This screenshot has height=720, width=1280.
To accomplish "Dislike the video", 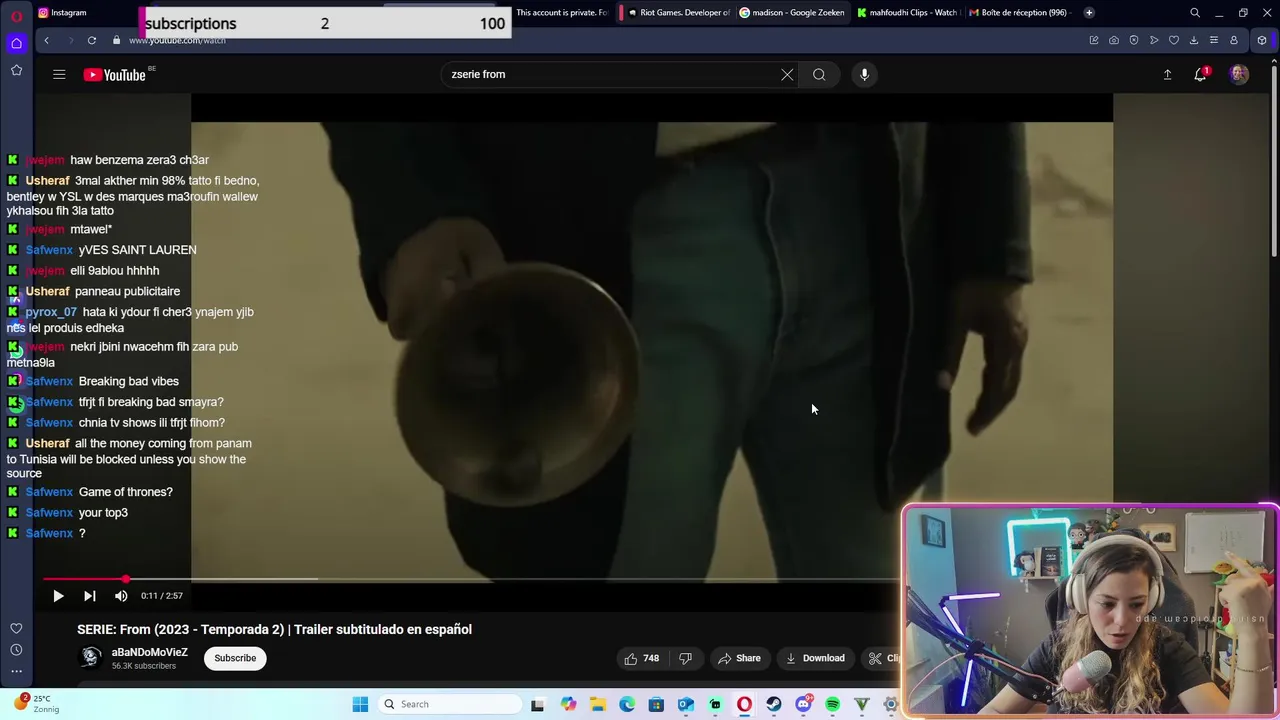I will click(686, 658).
